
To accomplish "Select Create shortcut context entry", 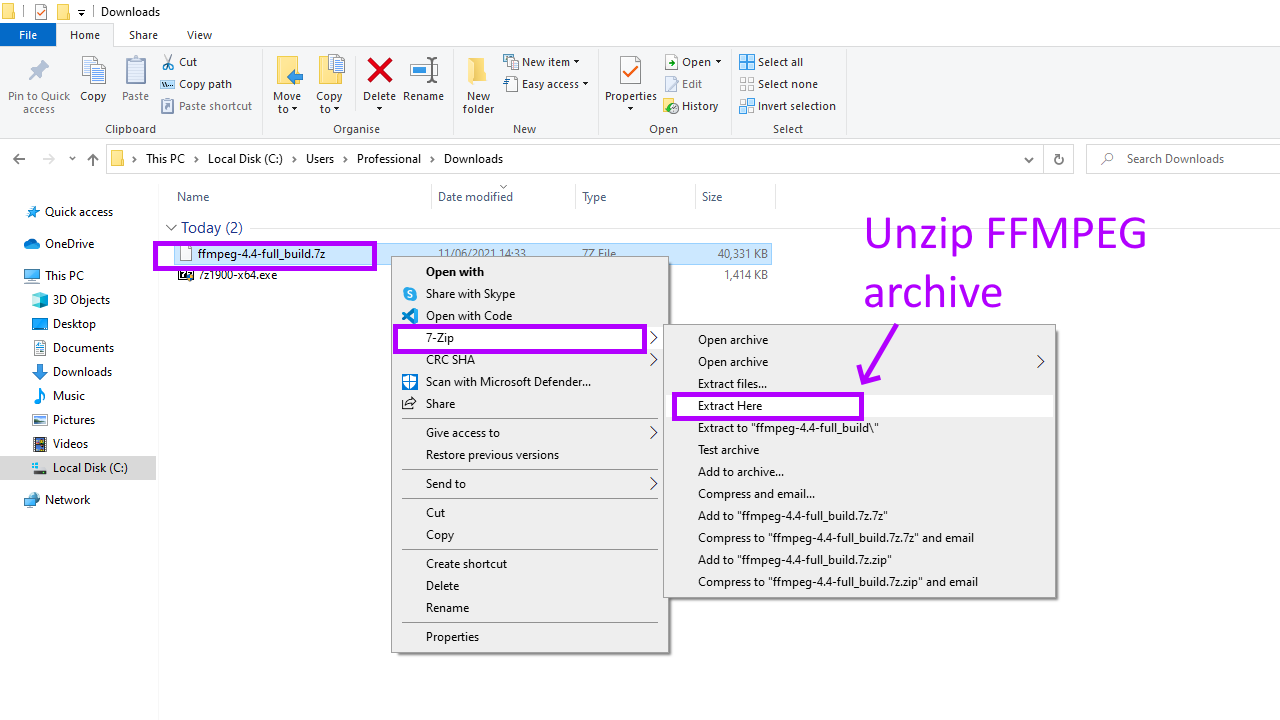I will pyautogui.click(x=466, y=564).
